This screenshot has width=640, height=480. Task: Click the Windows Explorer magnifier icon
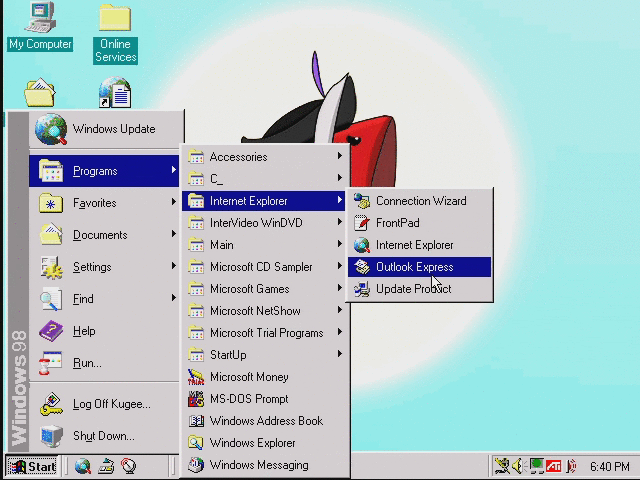pos(196,443)
